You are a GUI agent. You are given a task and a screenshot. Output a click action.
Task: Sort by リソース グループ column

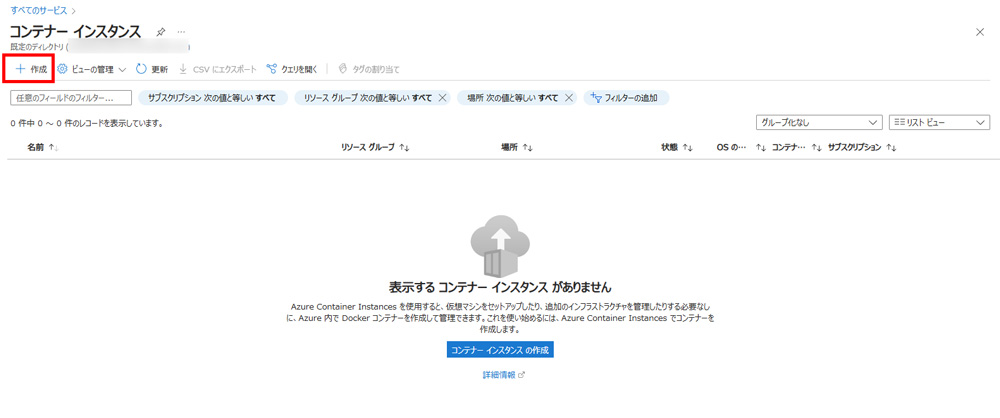pyautogui.click(x=376, y=147)
